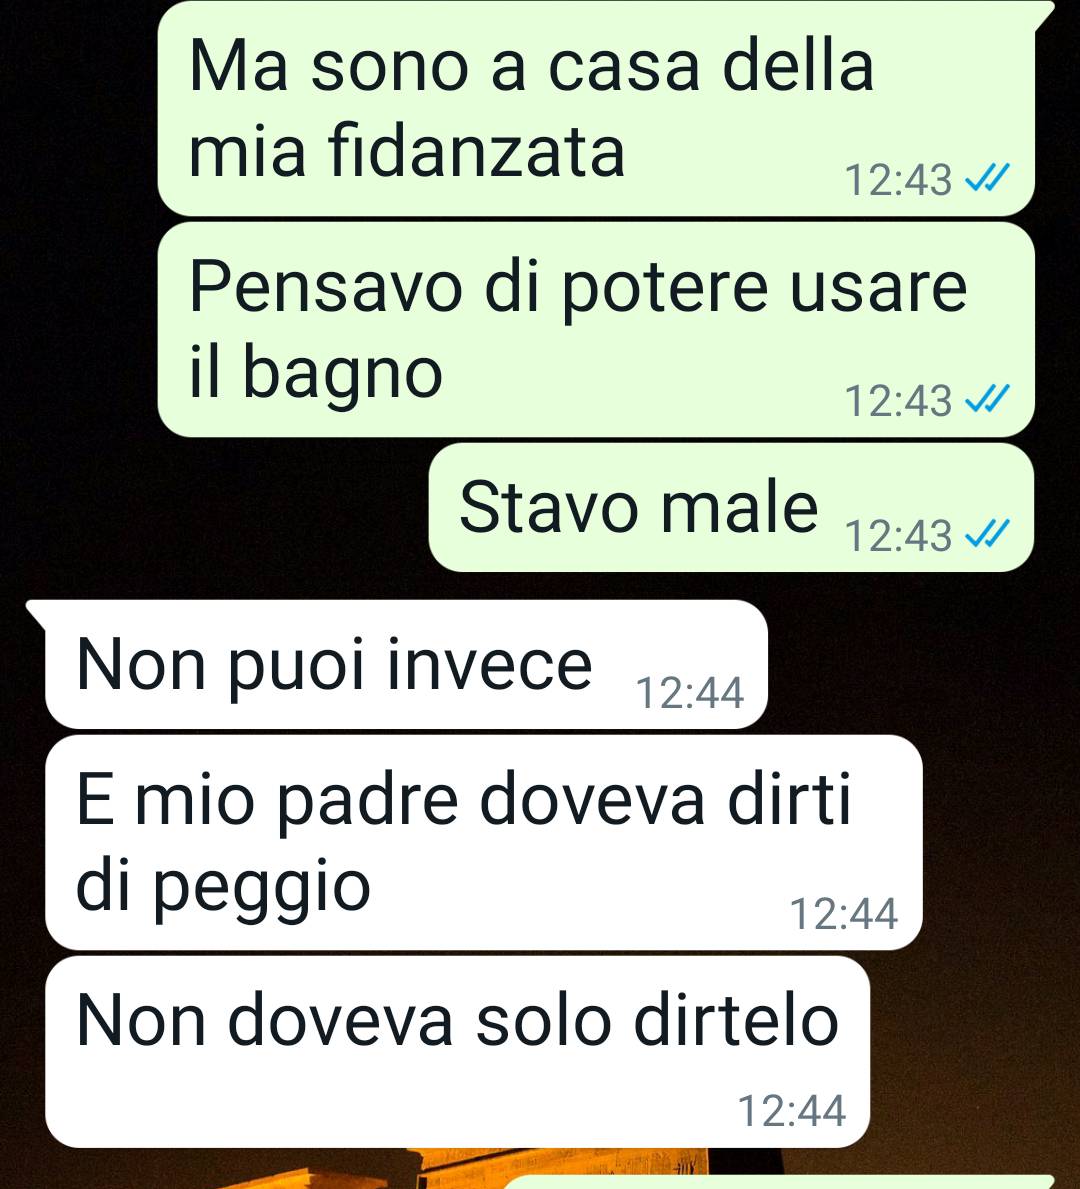The height and width of the screenshot is (1189, 1080).
Task: Tap the word 'bagno' in the second bubble
Action: [x=342, y=373]
